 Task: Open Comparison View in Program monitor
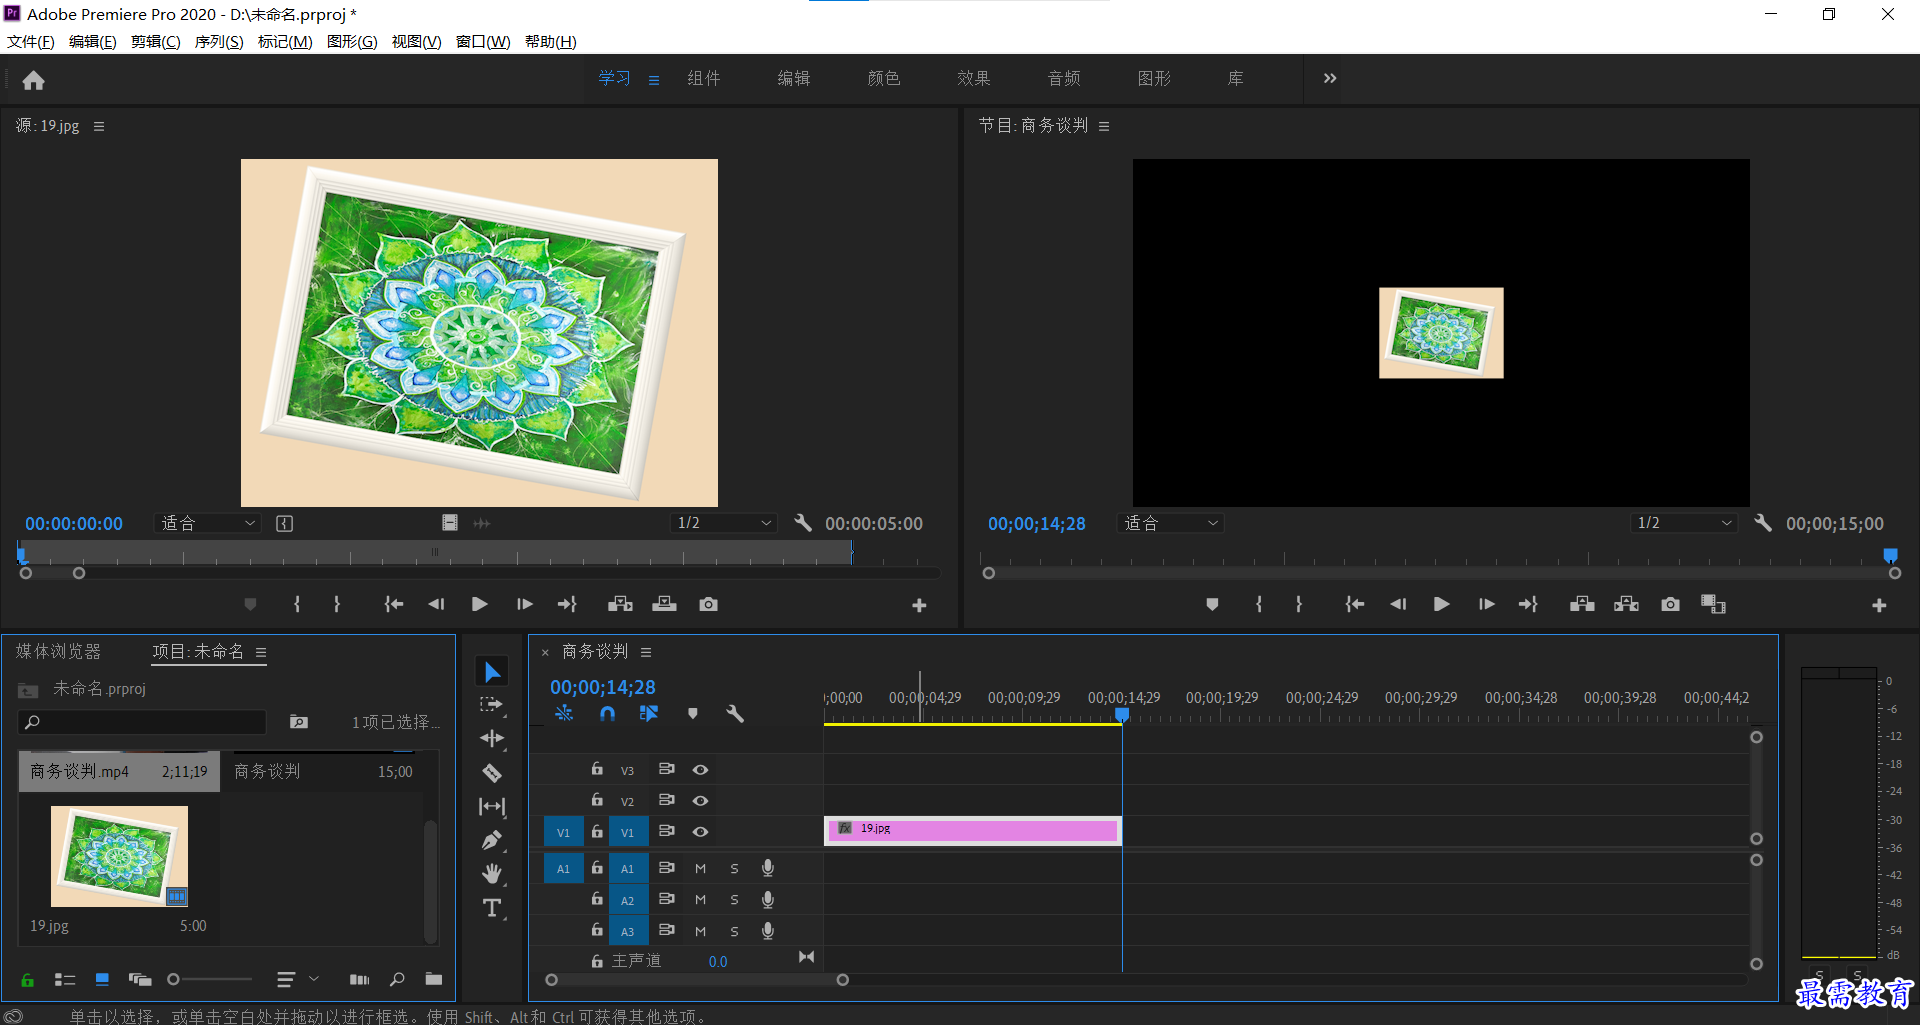tap(1713, 604)
